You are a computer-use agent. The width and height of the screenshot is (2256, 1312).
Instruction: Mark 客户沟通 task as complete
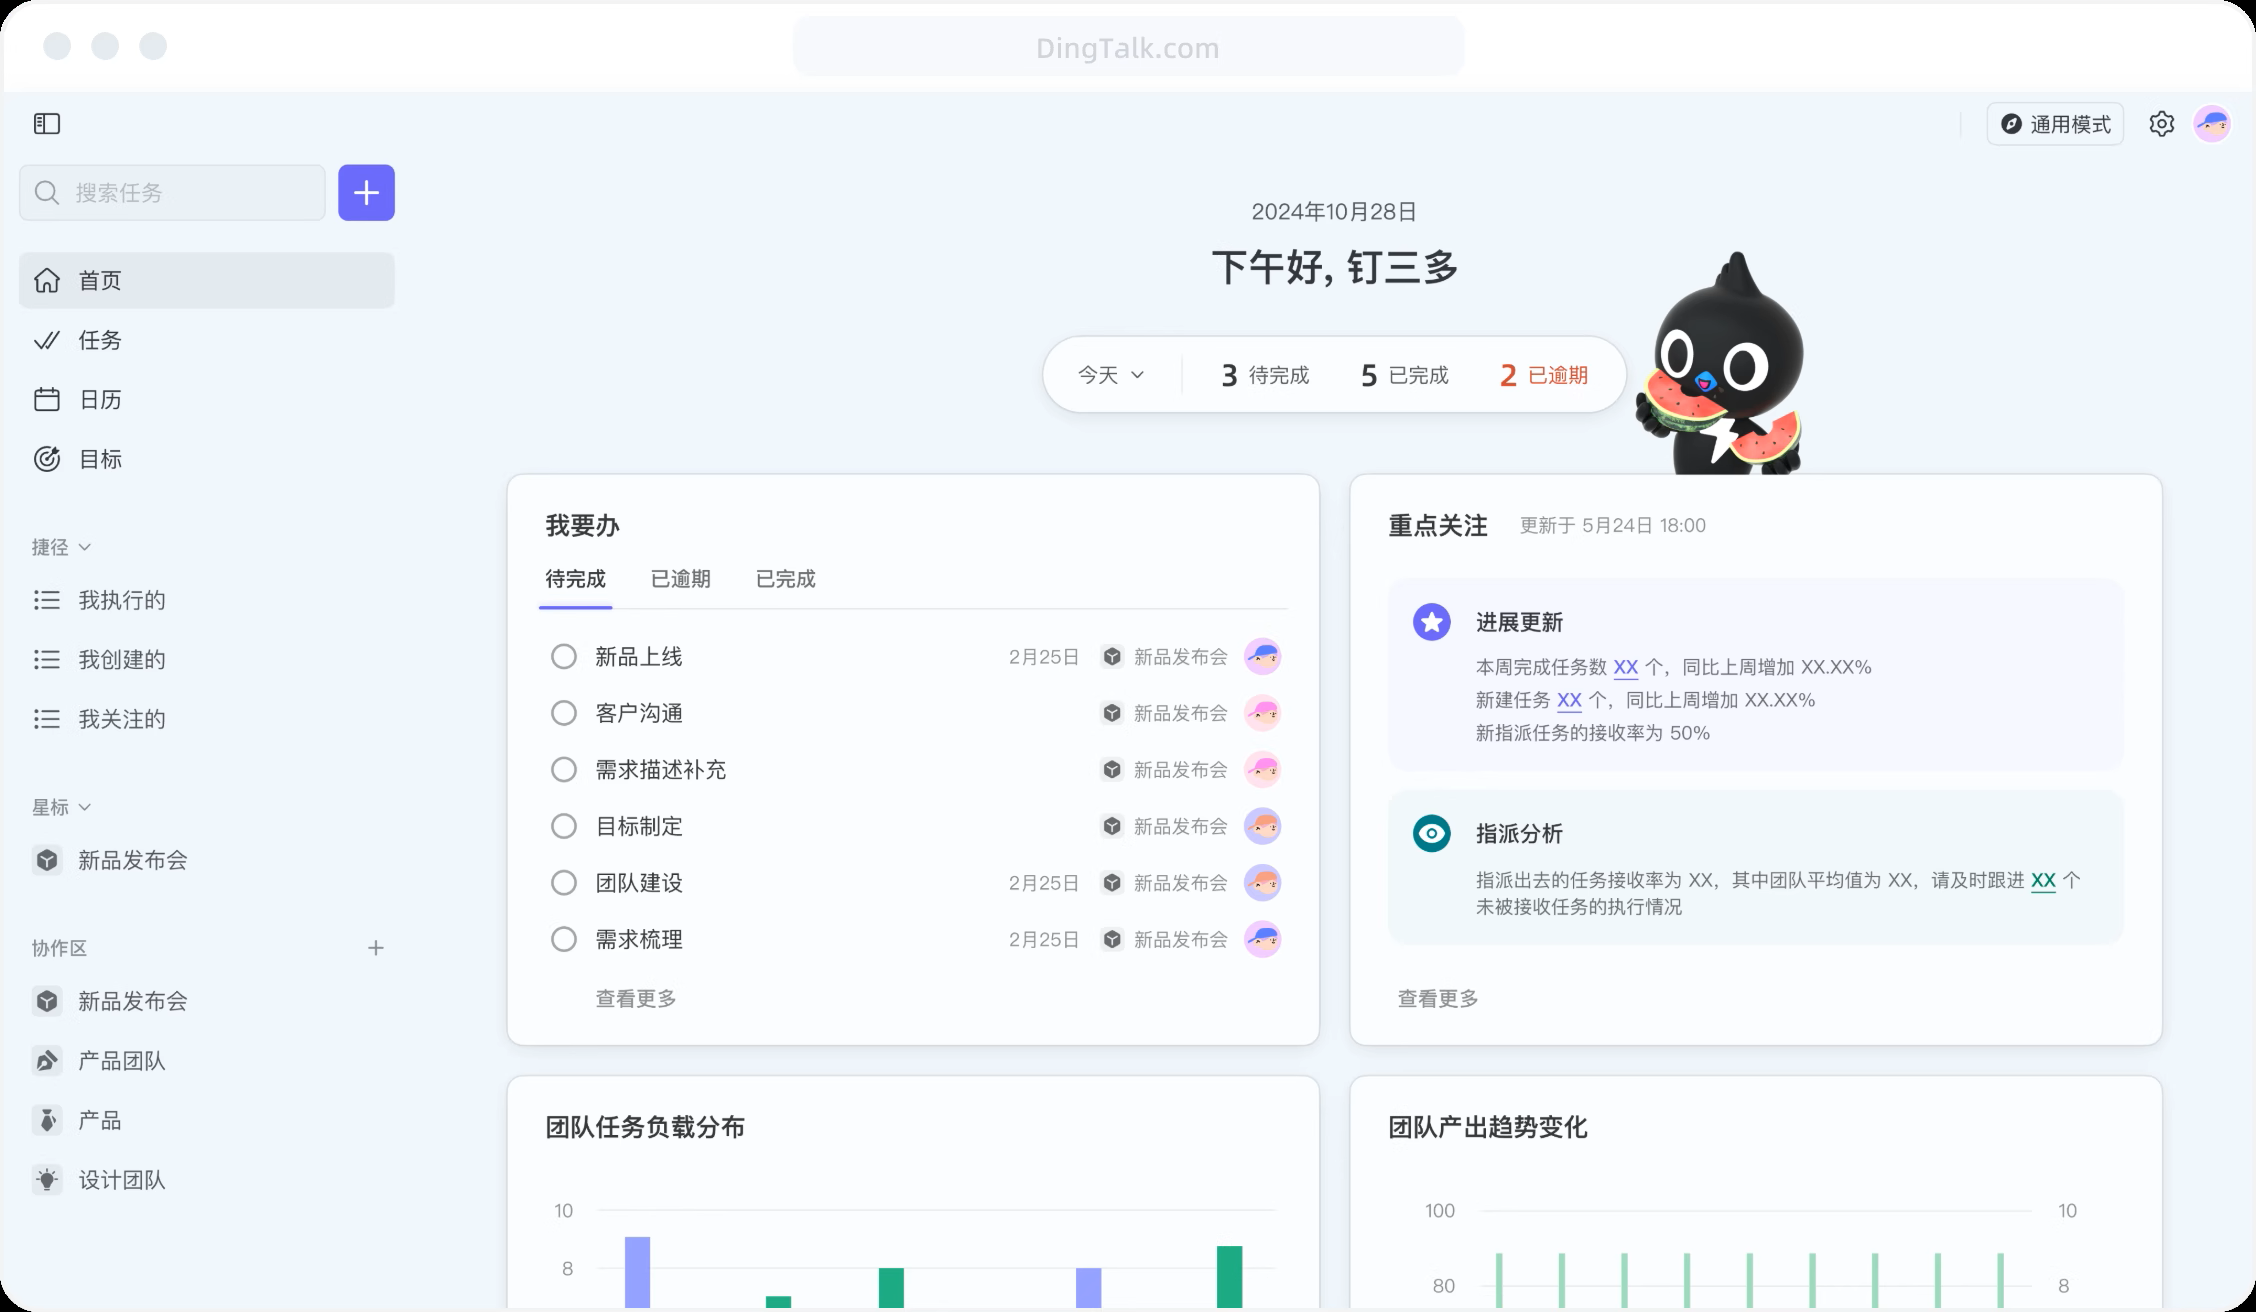tap(564, 713)
